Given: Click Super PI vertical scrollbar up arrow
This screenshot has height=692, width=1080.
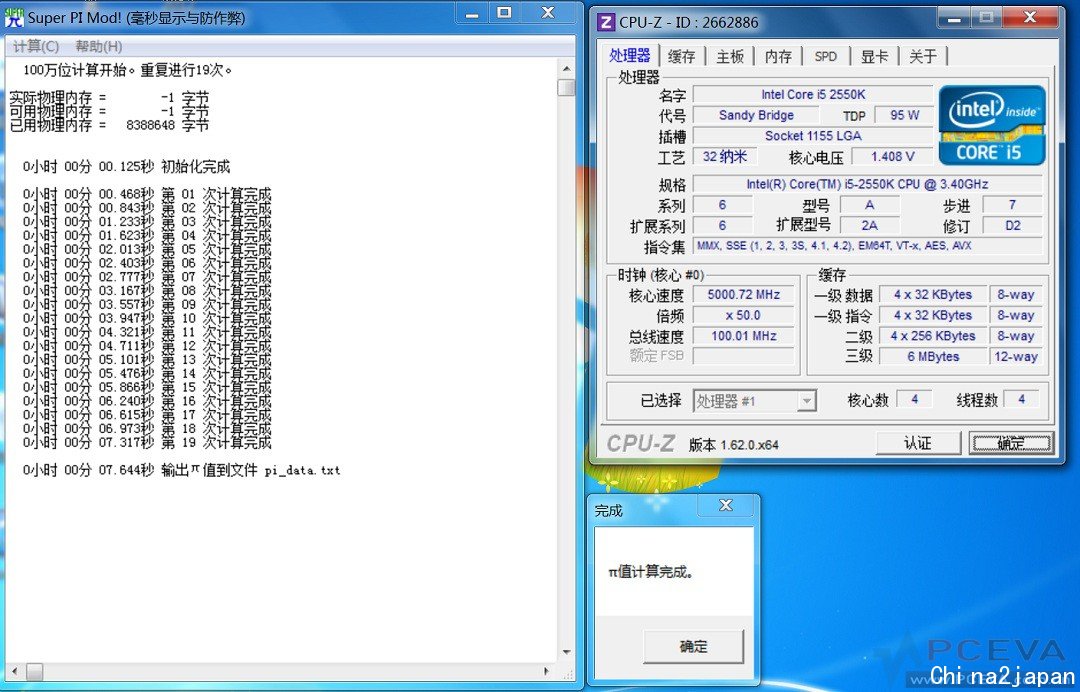Looking at the screenshot, I should [x=566, y=69].
